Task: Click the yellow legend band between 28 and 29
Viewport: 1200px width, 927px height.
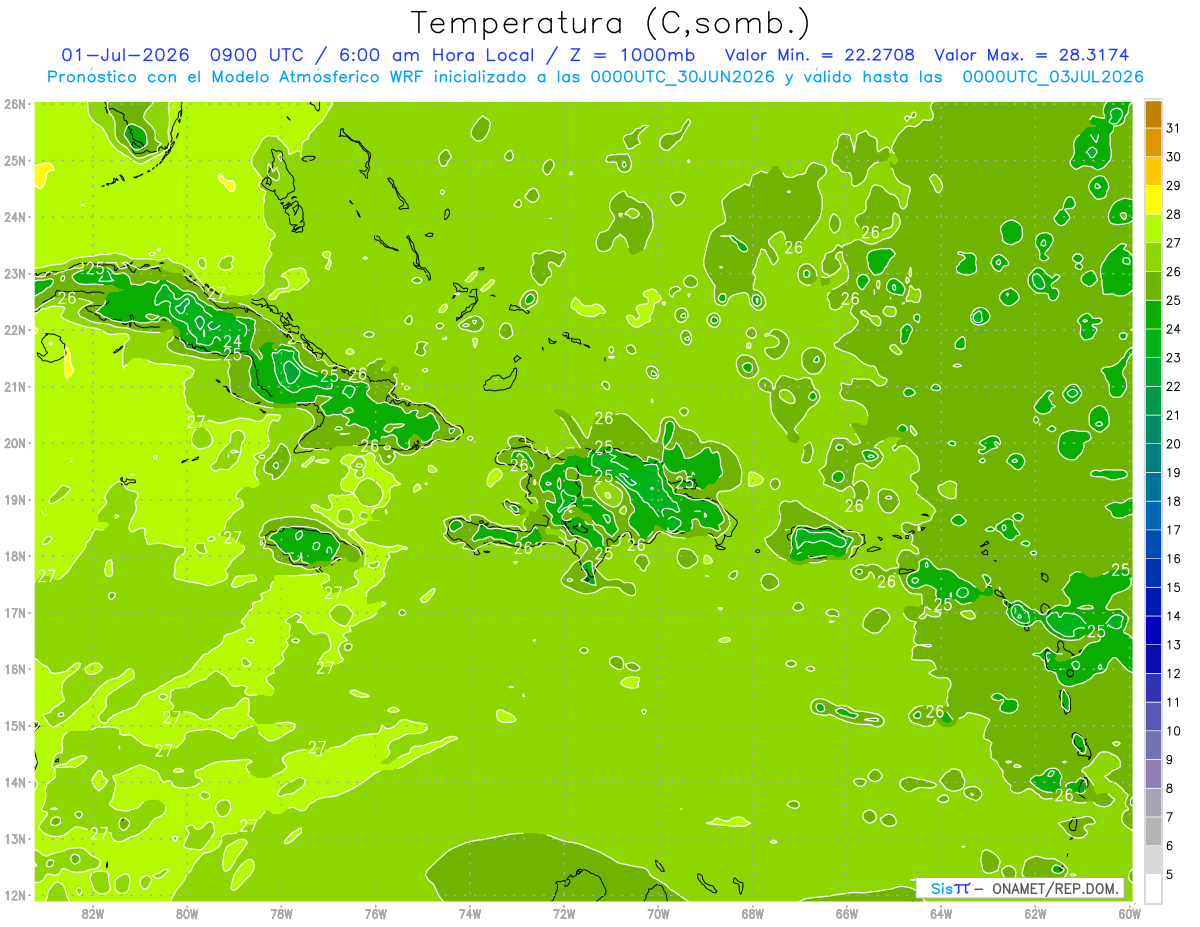Action: pos(1153,200)
